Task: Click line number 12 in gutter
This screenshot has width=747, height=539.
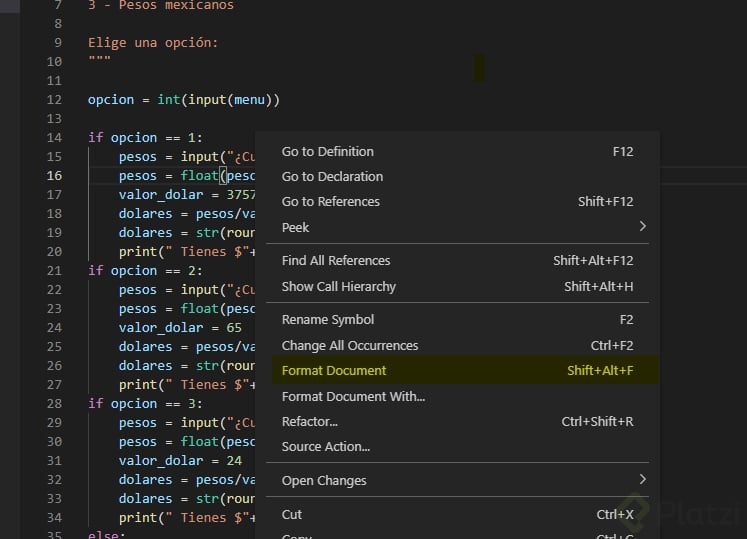Action: coord(54,100)
